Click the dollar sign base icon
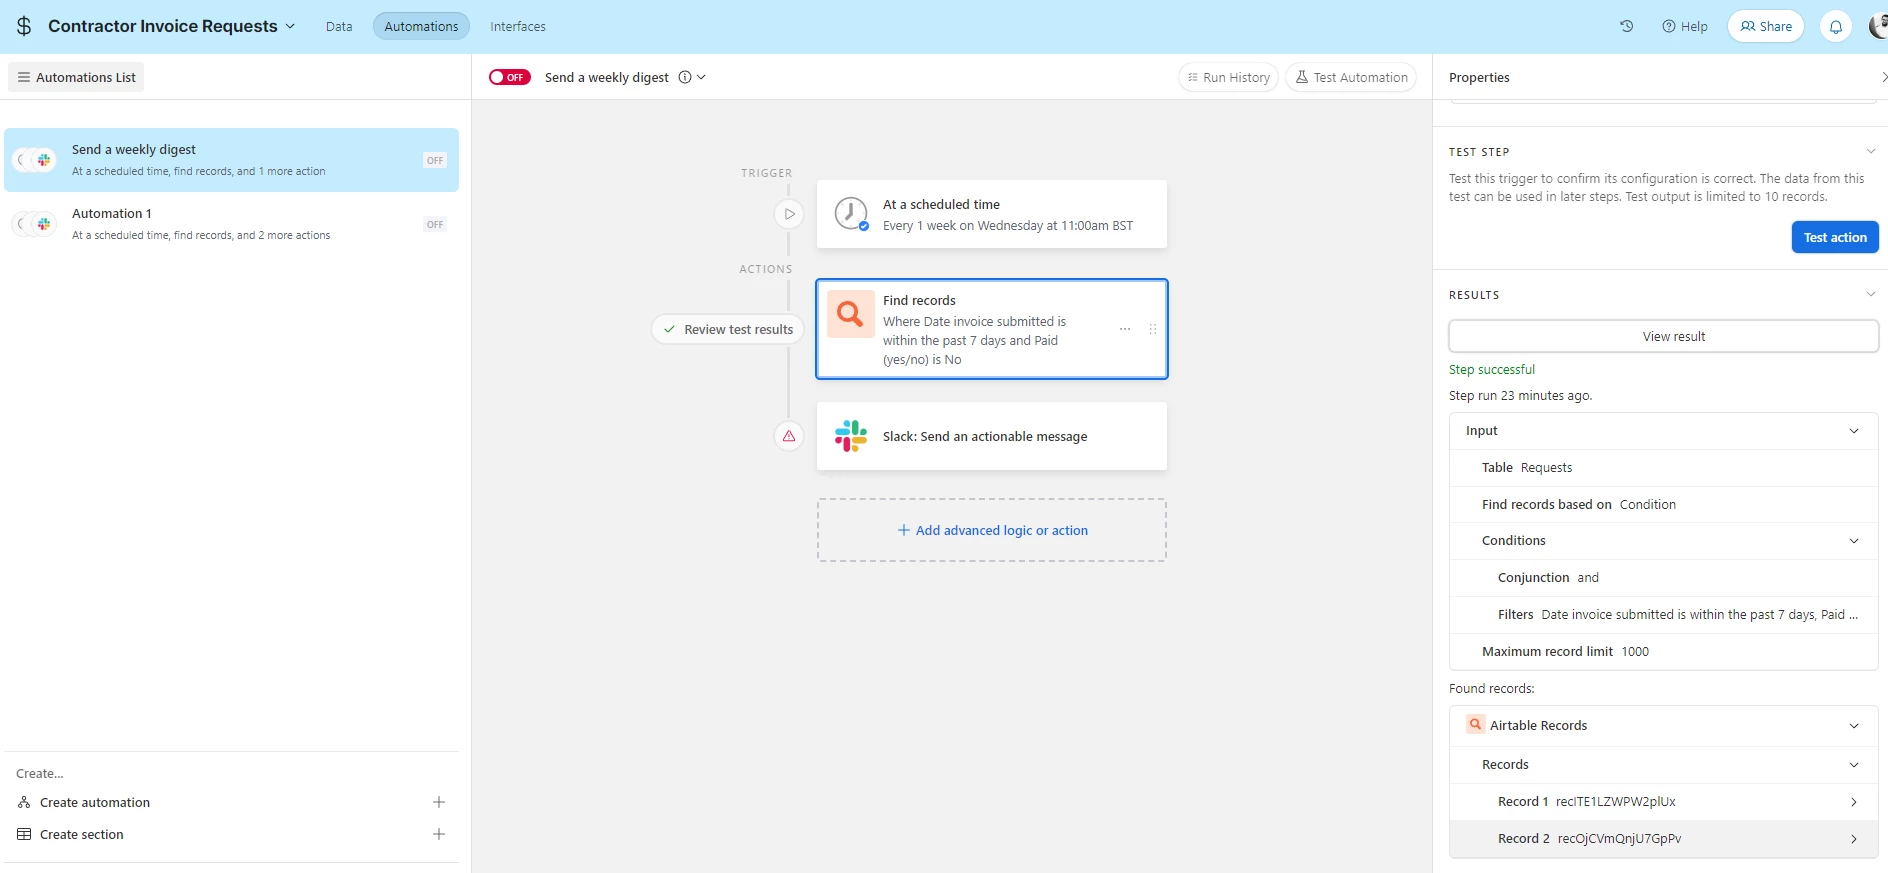The image size is (1888, 873). pyautogui.click(x=24, y=26)
